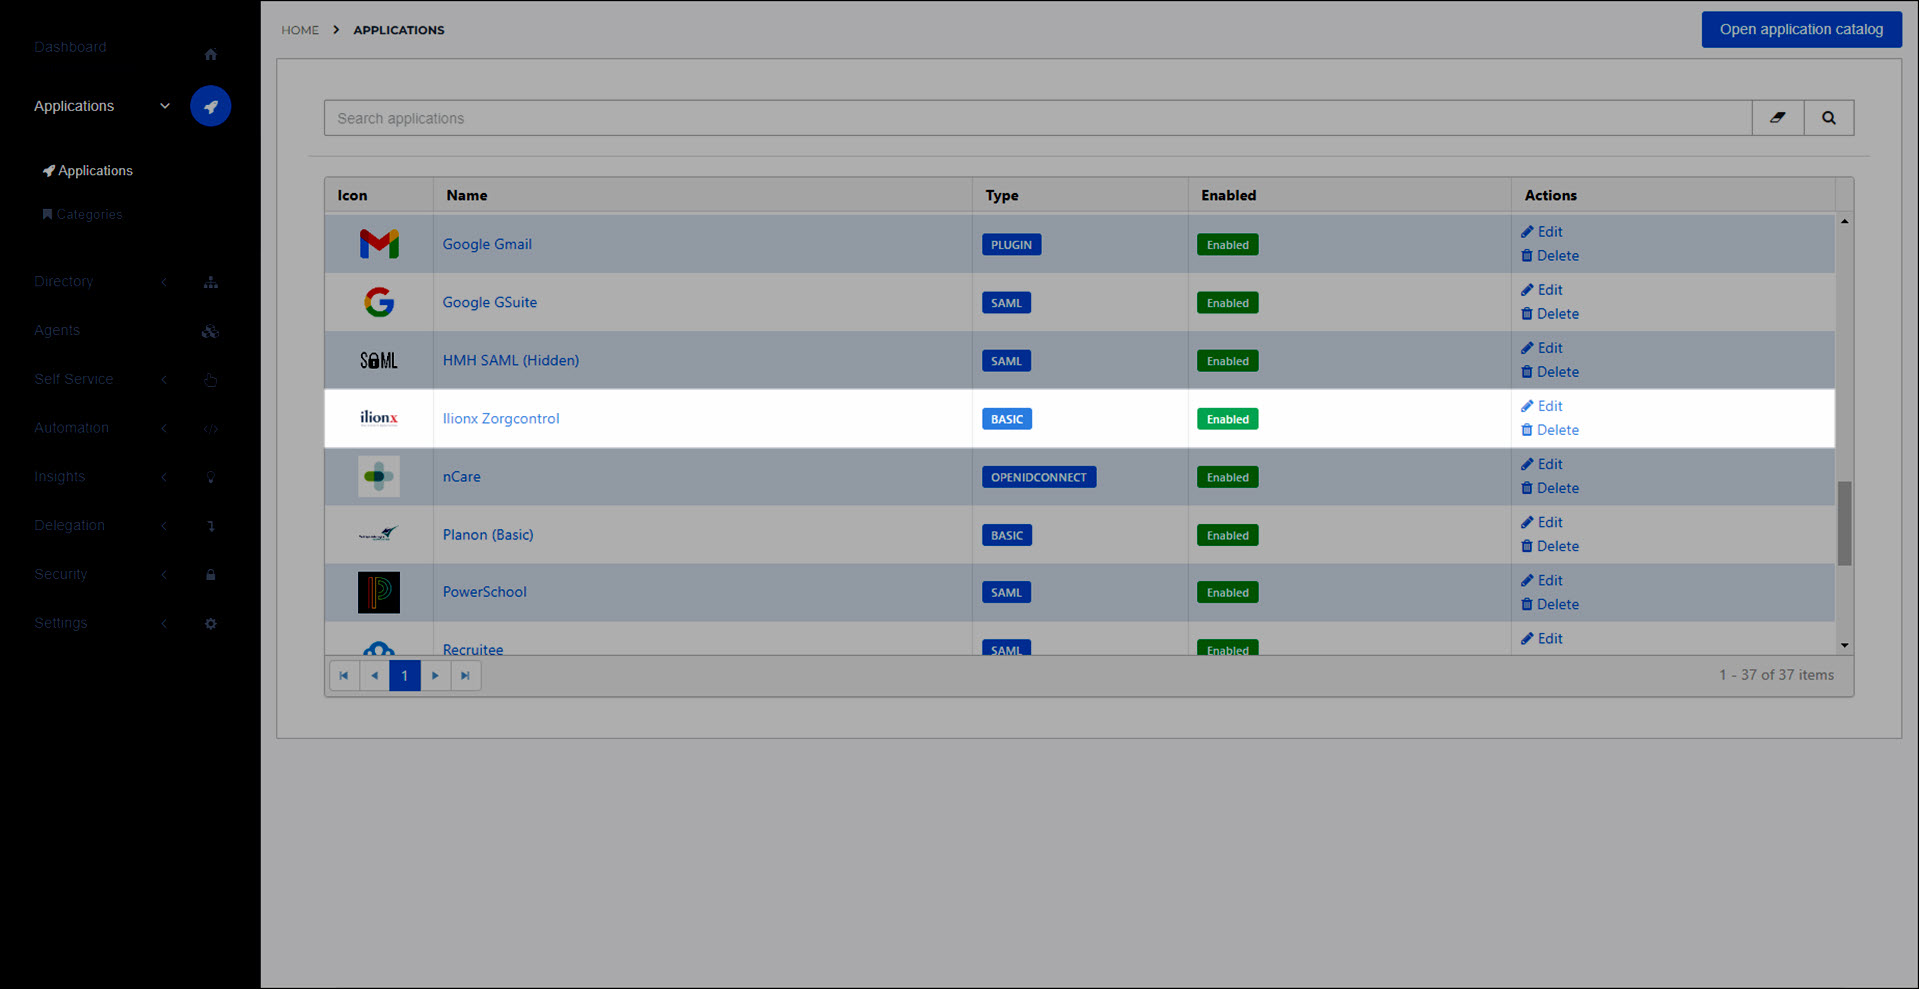Open the PowerSchool application link

click(485, 592)
